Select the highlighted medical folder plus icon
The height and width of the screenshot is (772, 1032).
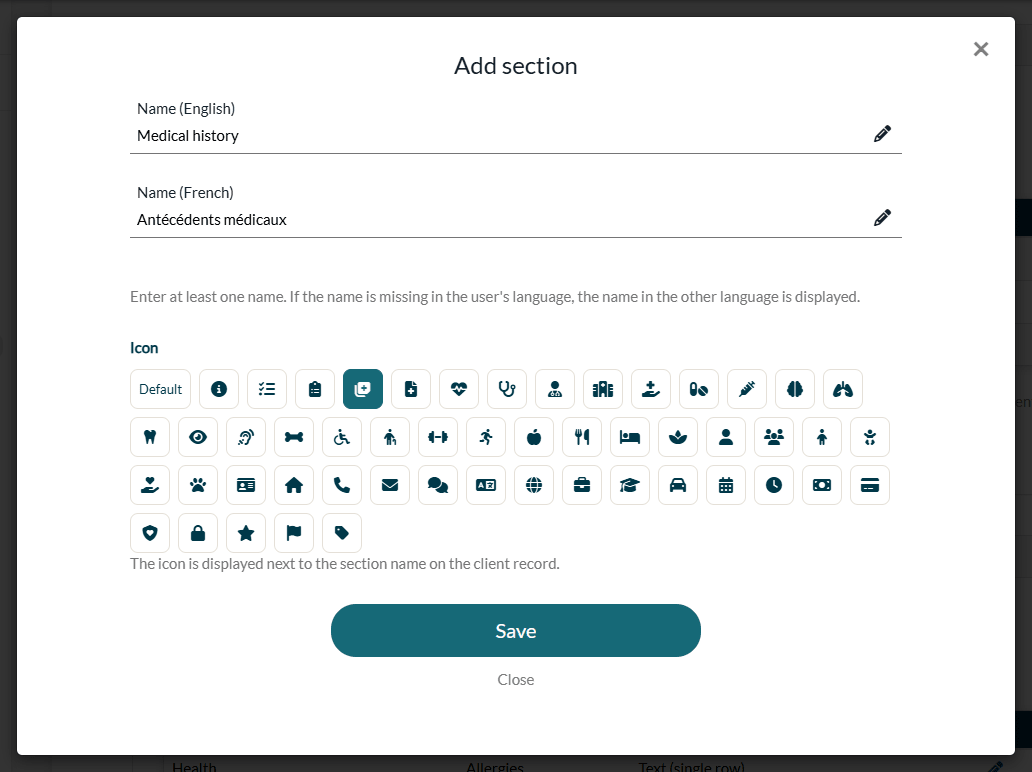pyautogui.click(x=363, y=389)
